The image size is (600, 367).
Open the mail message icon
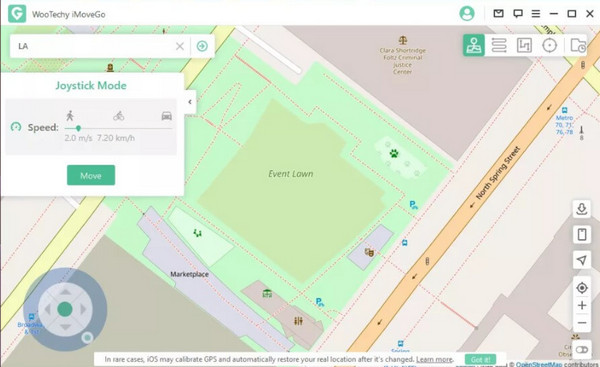498,14
